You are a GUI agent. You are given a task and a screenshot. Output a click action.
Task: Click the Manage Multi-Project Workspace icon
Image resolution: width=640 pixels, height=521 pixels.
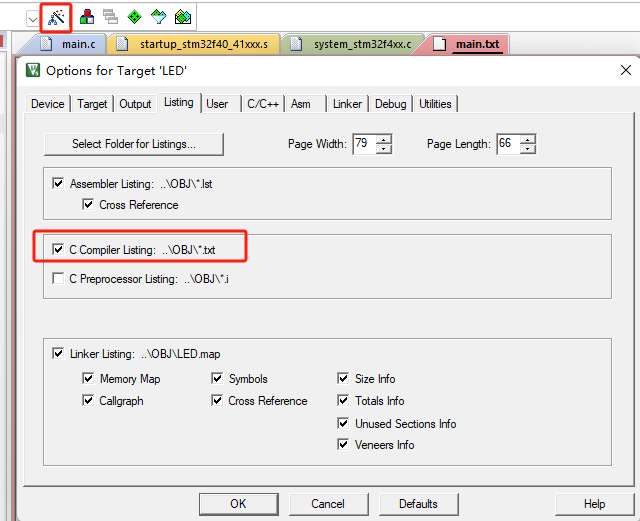[110, 16]
